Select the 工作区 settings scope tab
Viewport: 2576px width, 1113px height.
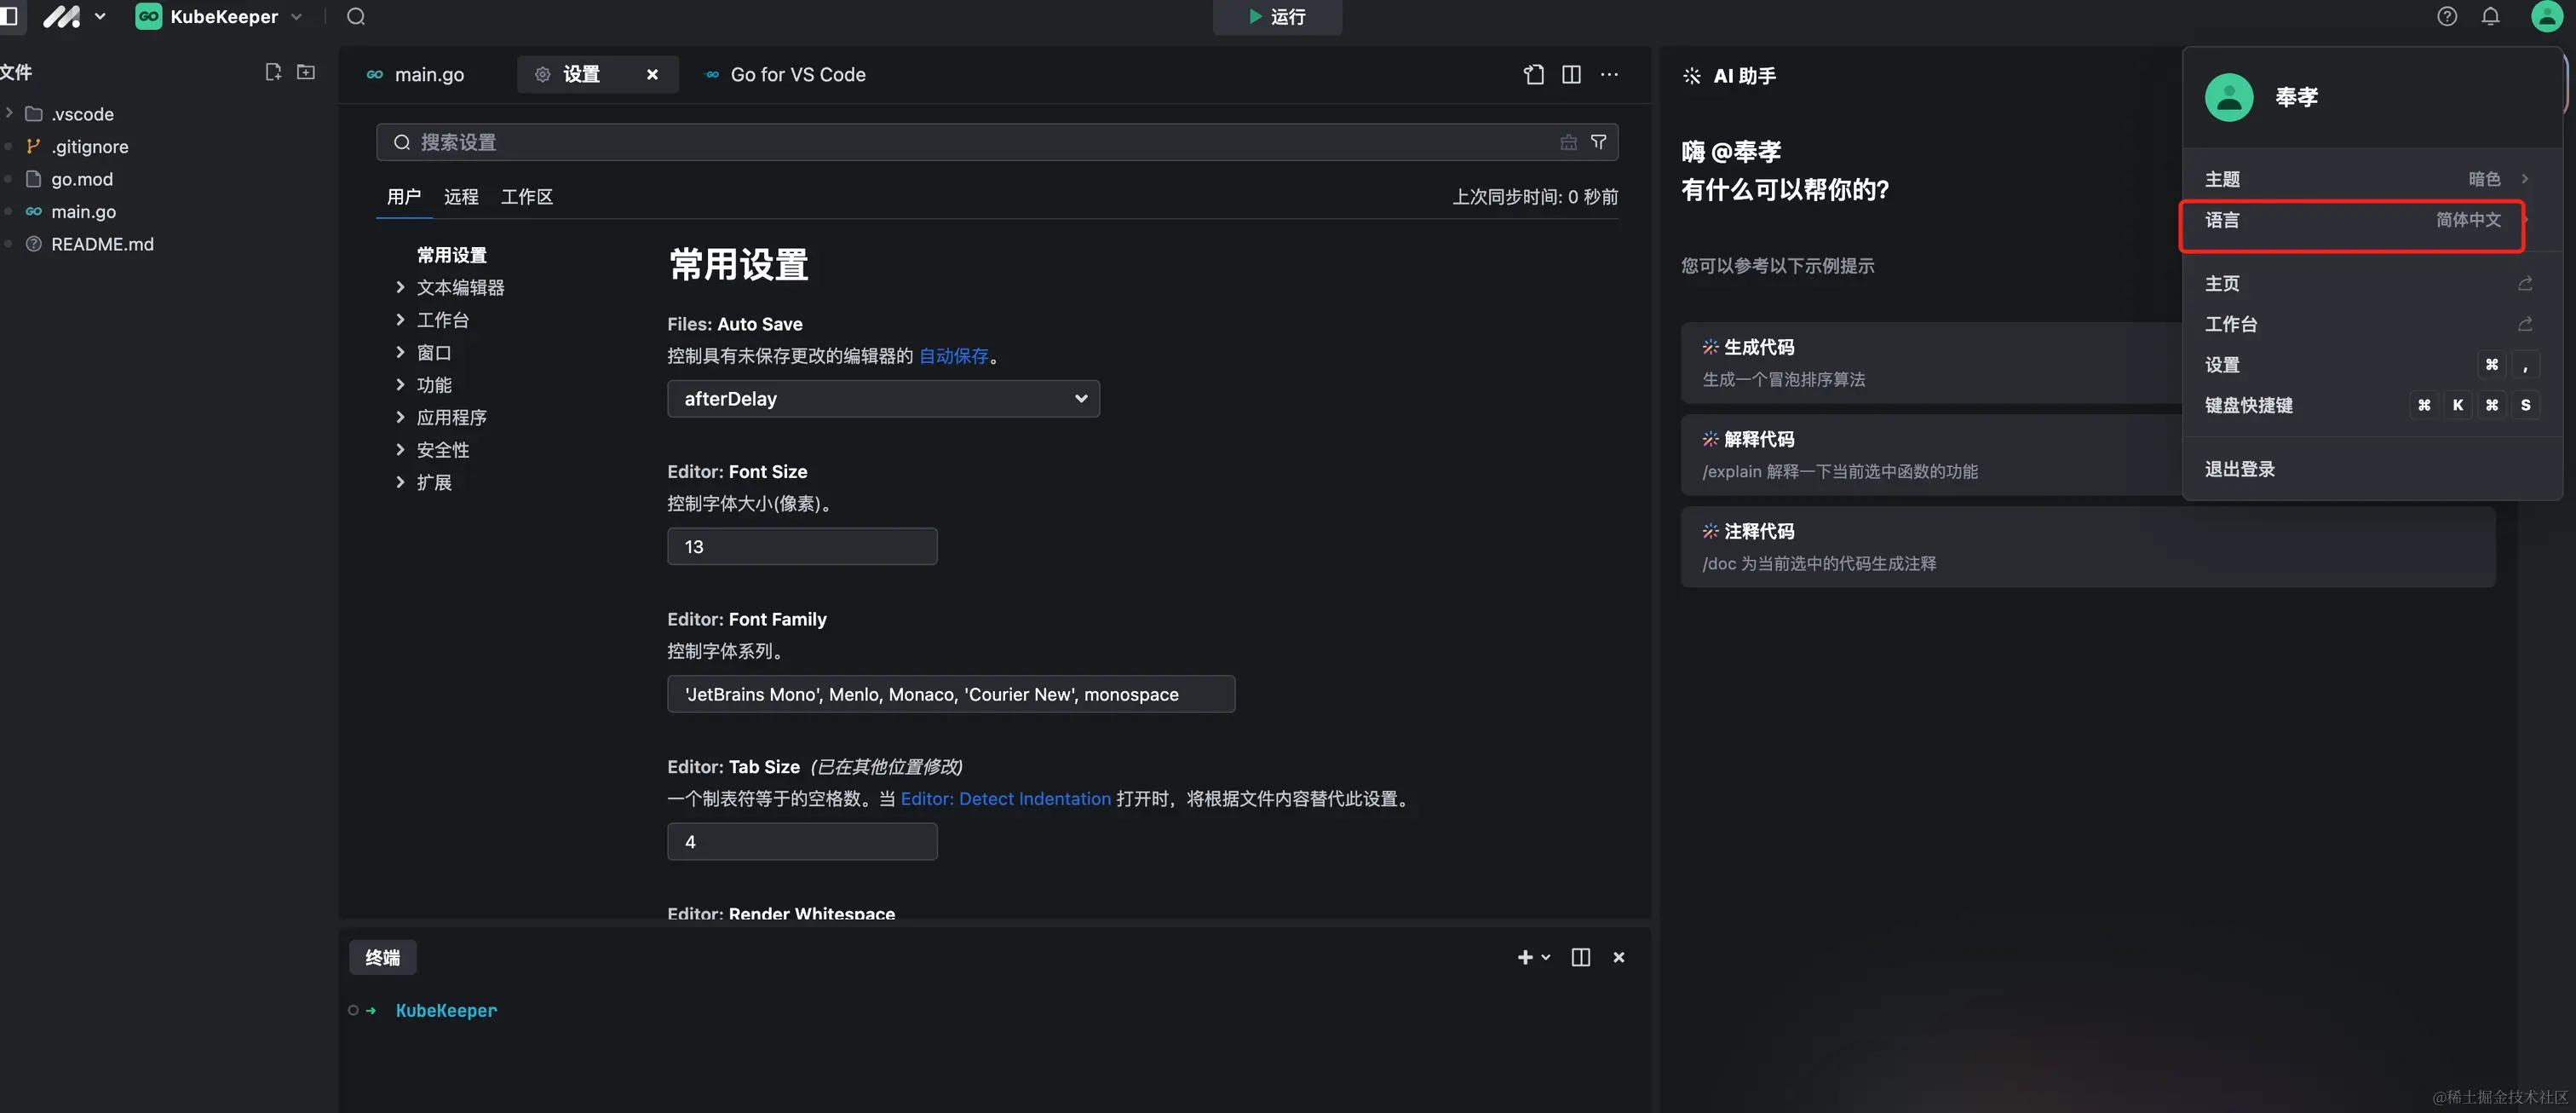click(x=527, y=197)
